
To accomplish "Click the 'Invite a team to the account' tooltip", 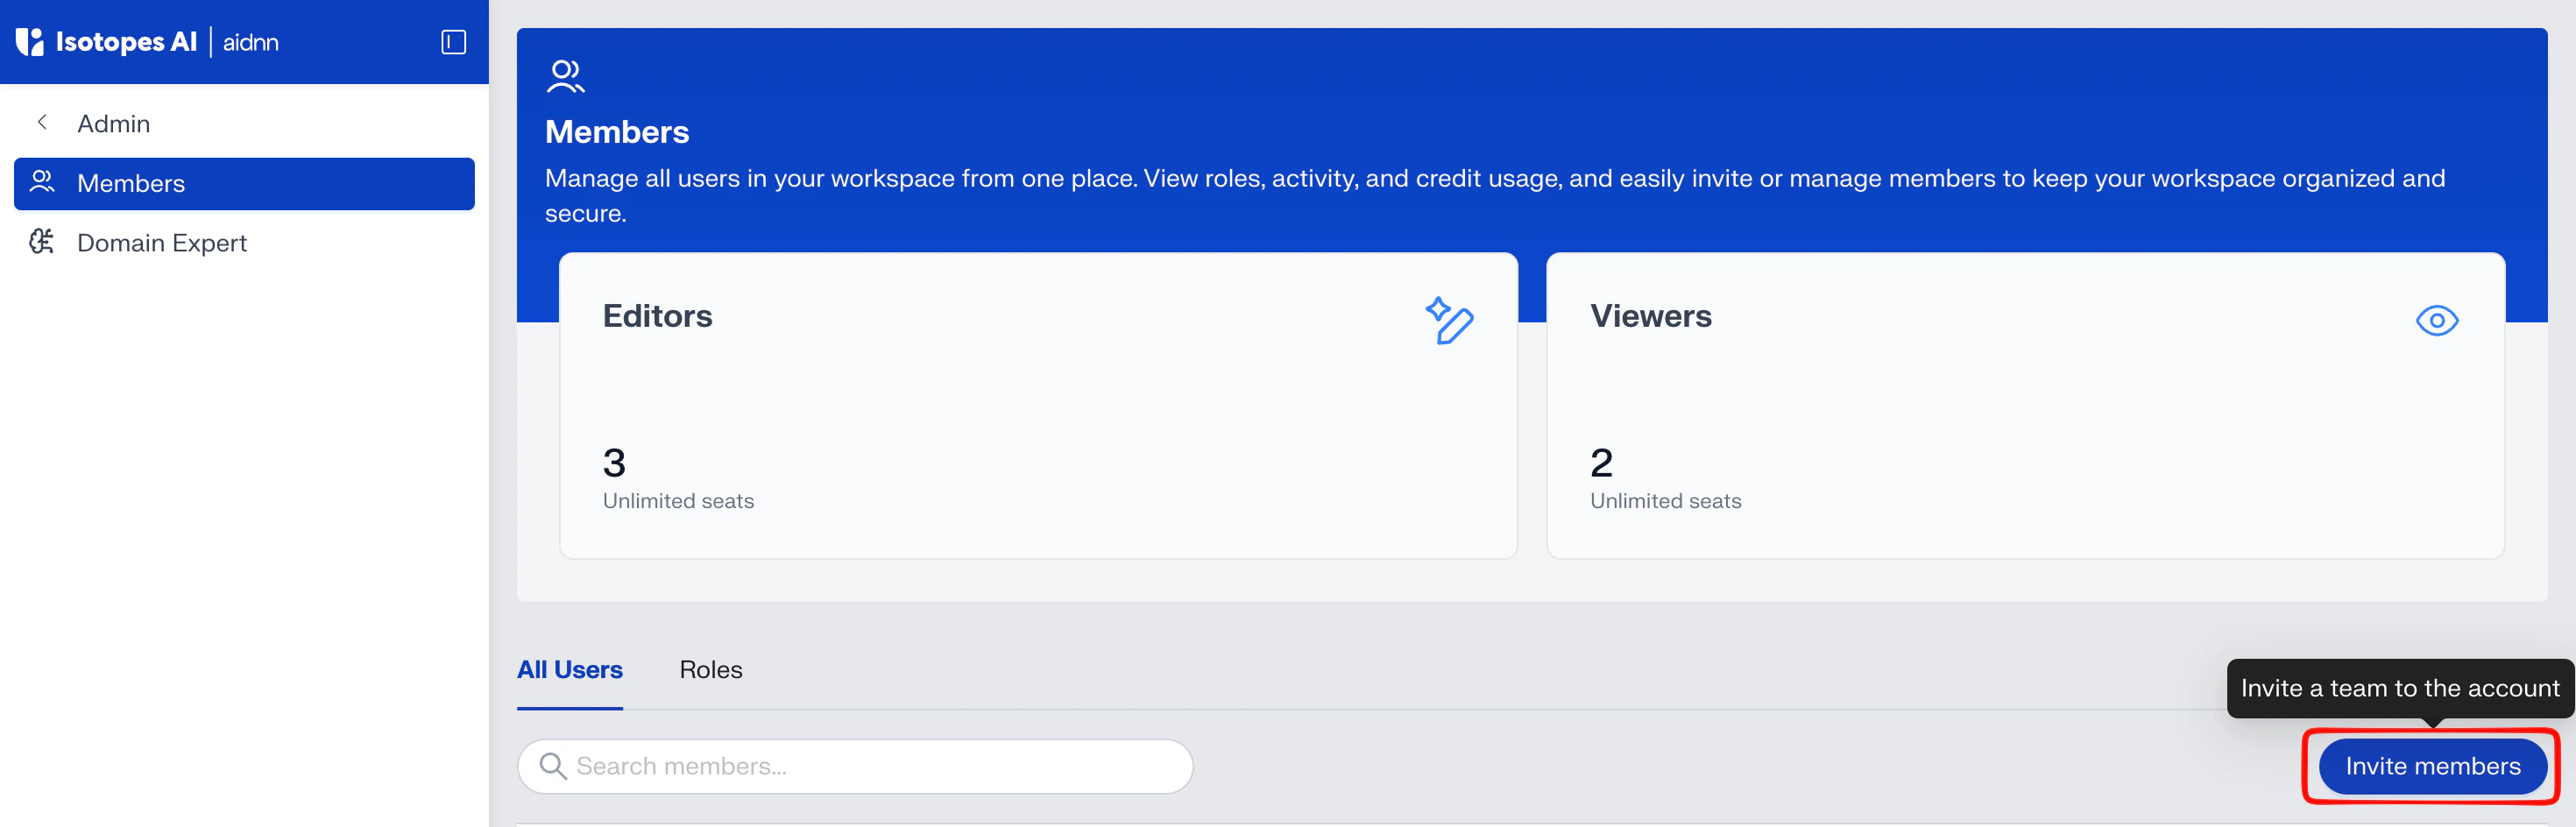I will (2399, 688).
